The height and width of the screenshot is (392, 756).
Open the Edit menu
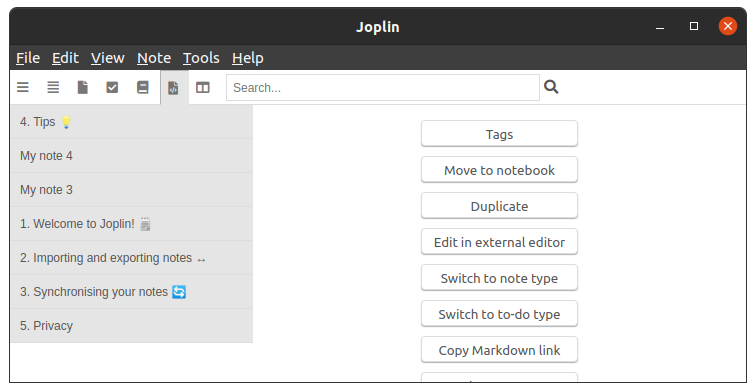point(65,58)
